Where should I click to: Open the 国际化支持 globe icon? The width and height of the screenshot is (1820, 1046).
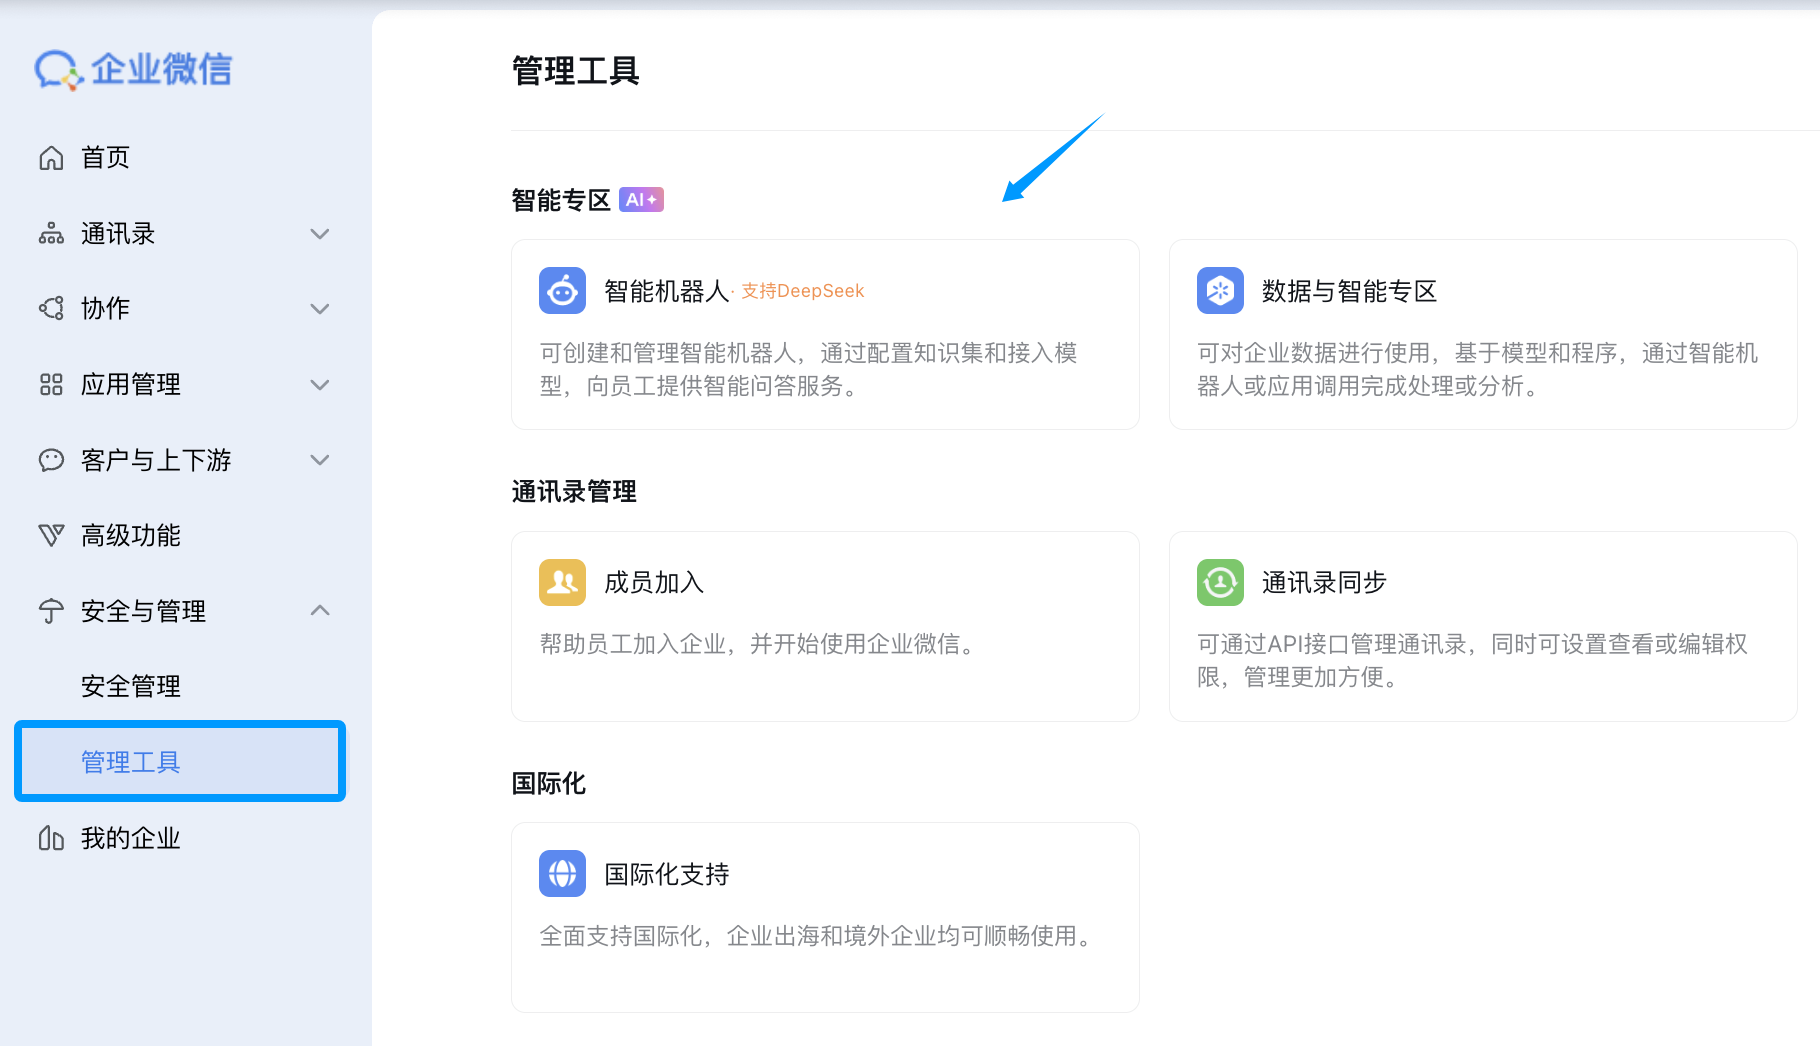pyautogui.click(x=561, y=873)
